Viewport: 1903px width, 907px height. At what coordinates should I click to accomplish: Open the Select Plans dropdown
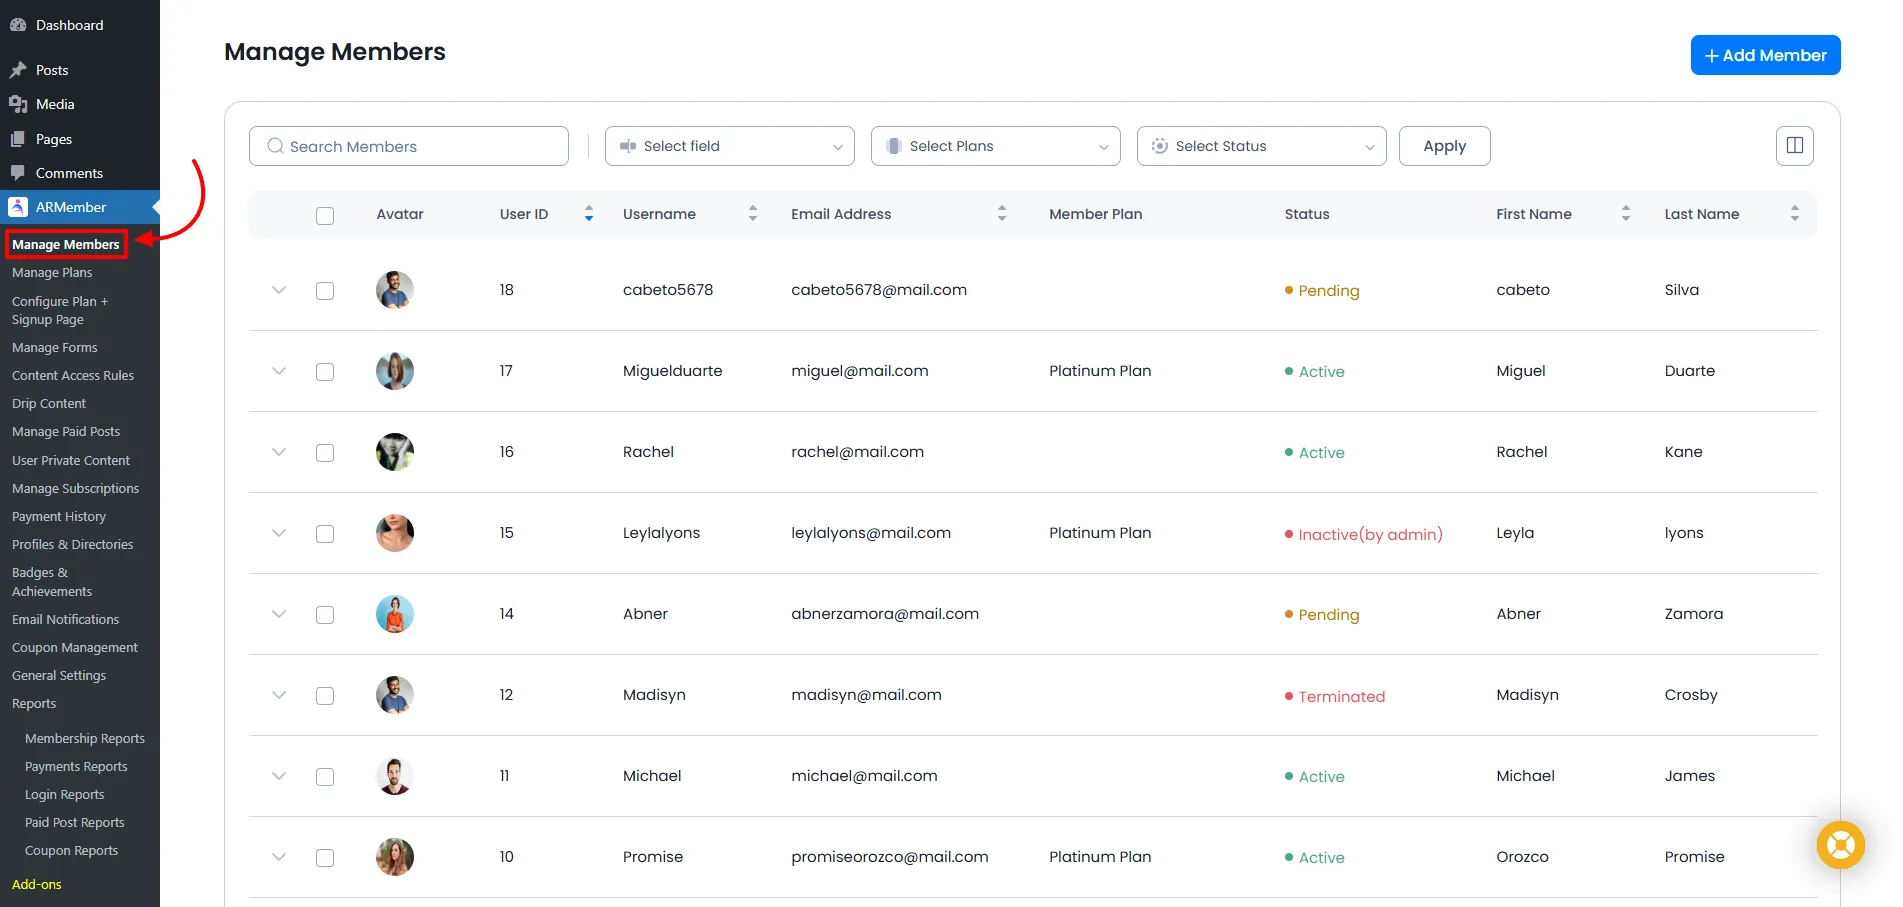click(x=995, y=146)
